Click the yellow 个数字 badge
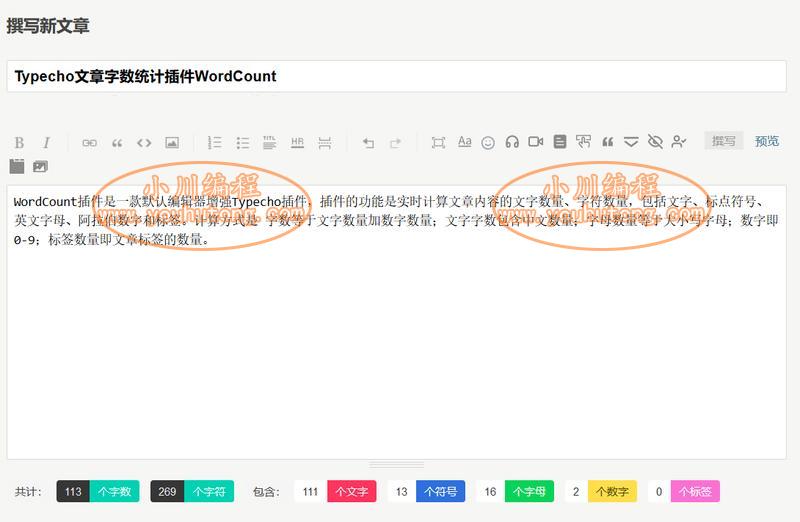 pos(612,491)
